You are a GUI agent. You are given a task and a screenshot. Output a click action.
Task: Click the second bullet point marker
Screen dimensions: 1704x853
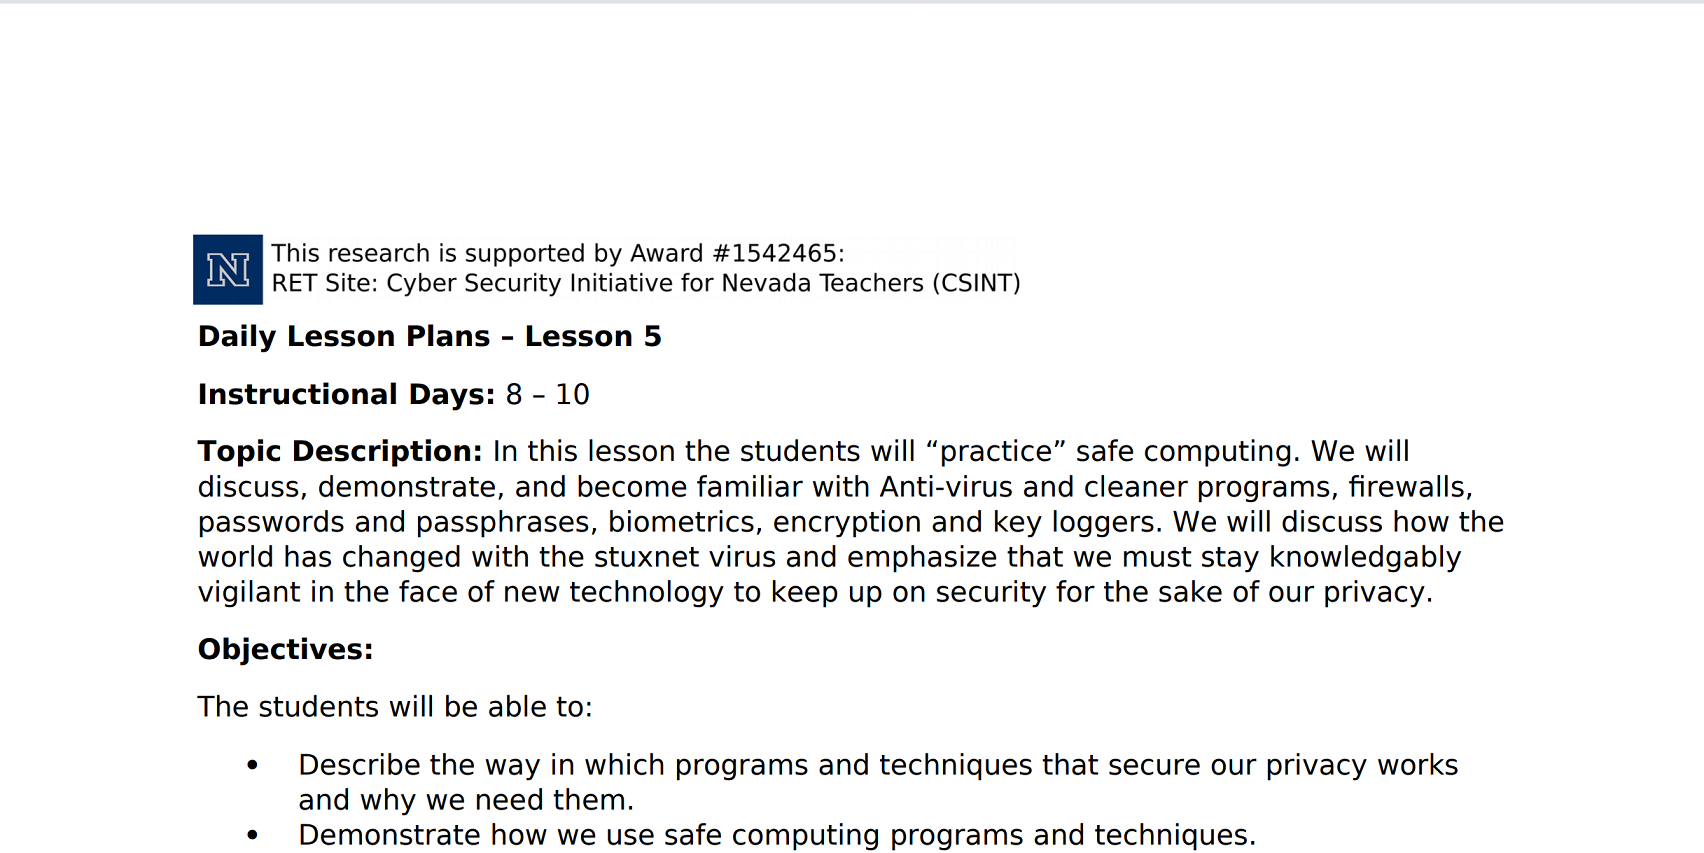pos(252,835)
